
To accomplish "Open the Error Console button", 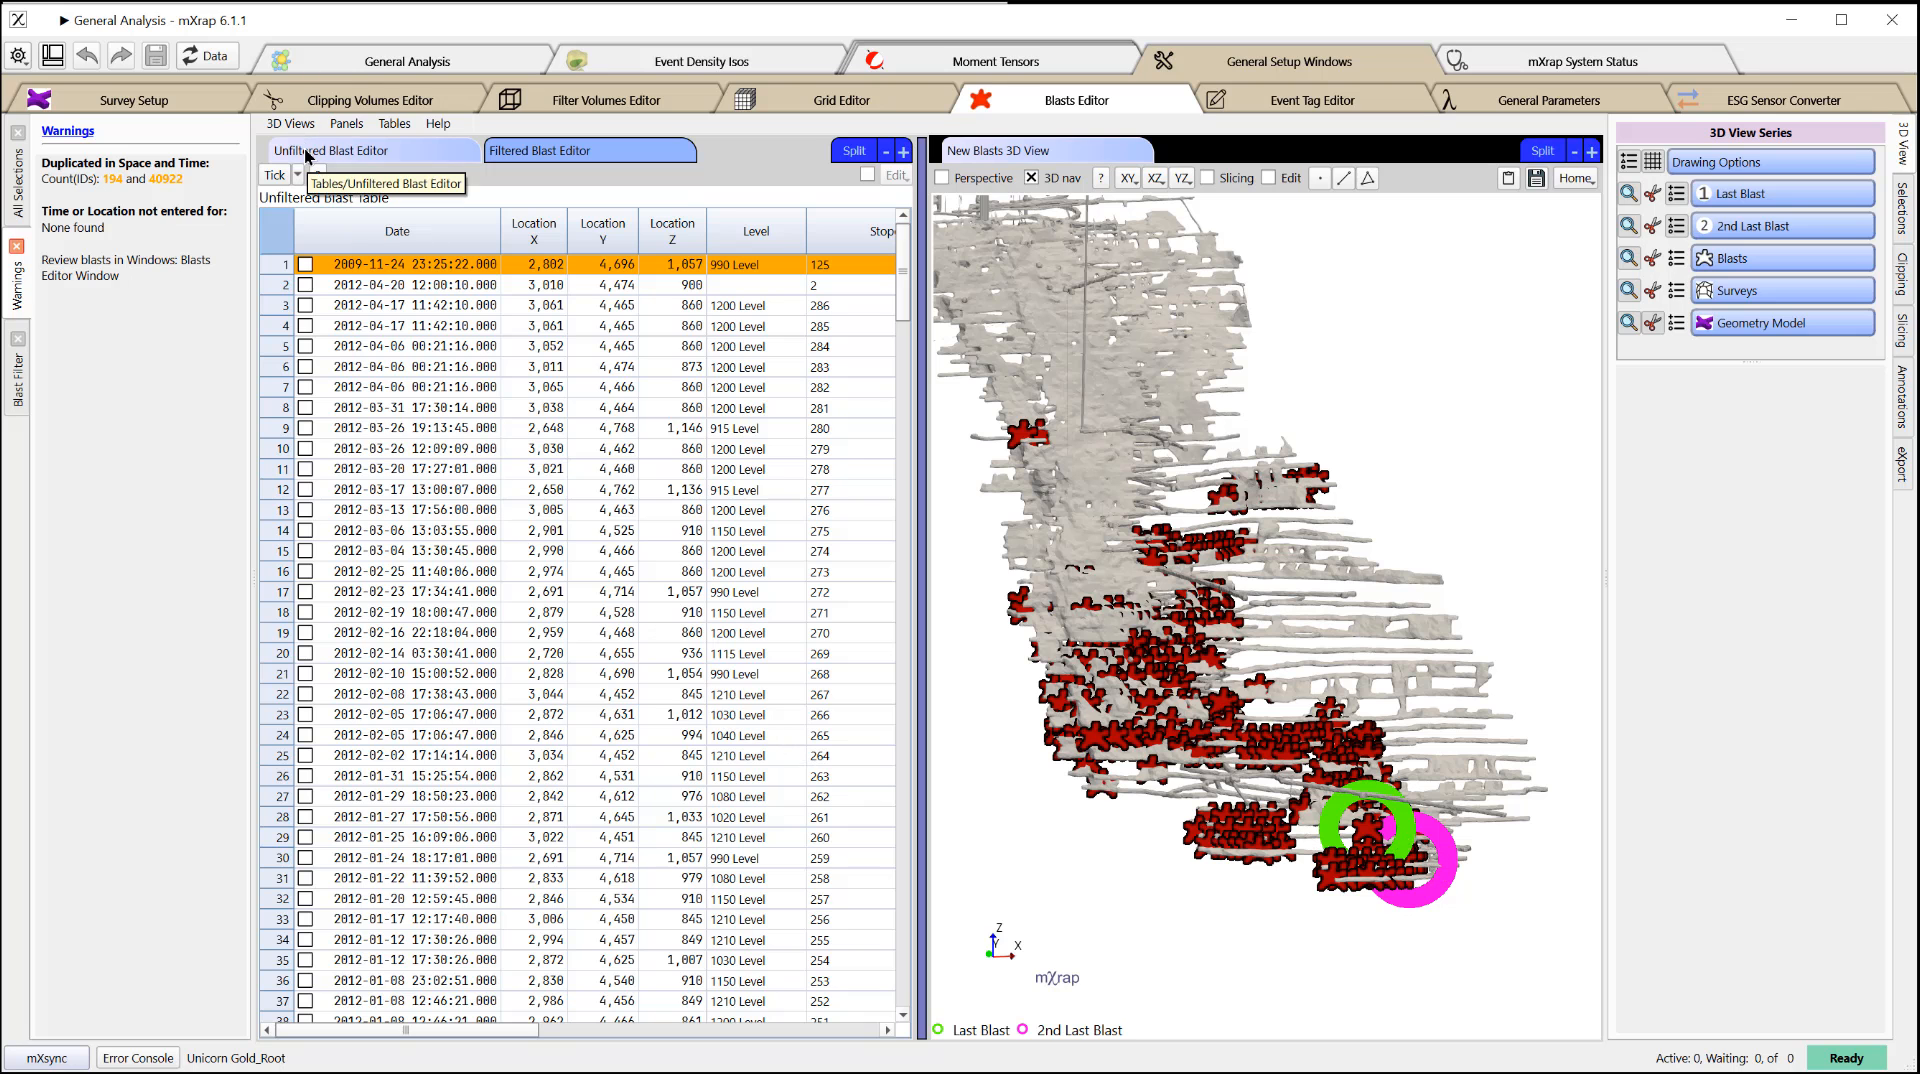I will 138,1058.
